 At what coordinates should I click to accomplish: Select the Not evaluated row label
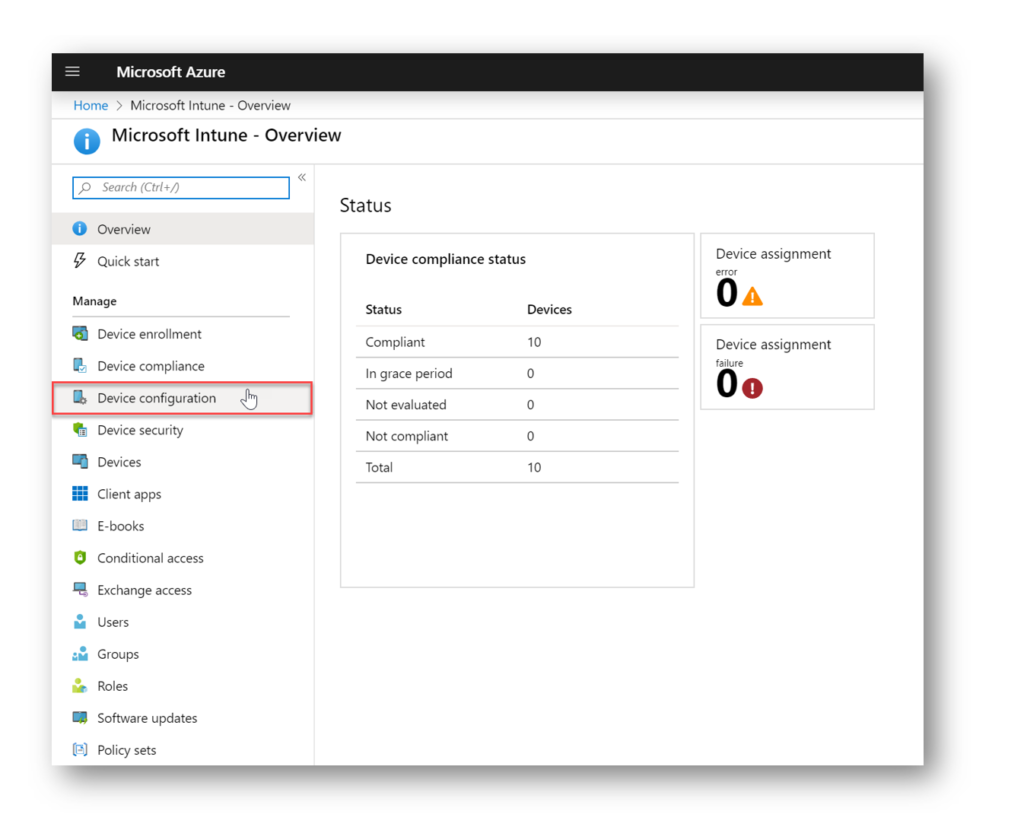[406, 404]
